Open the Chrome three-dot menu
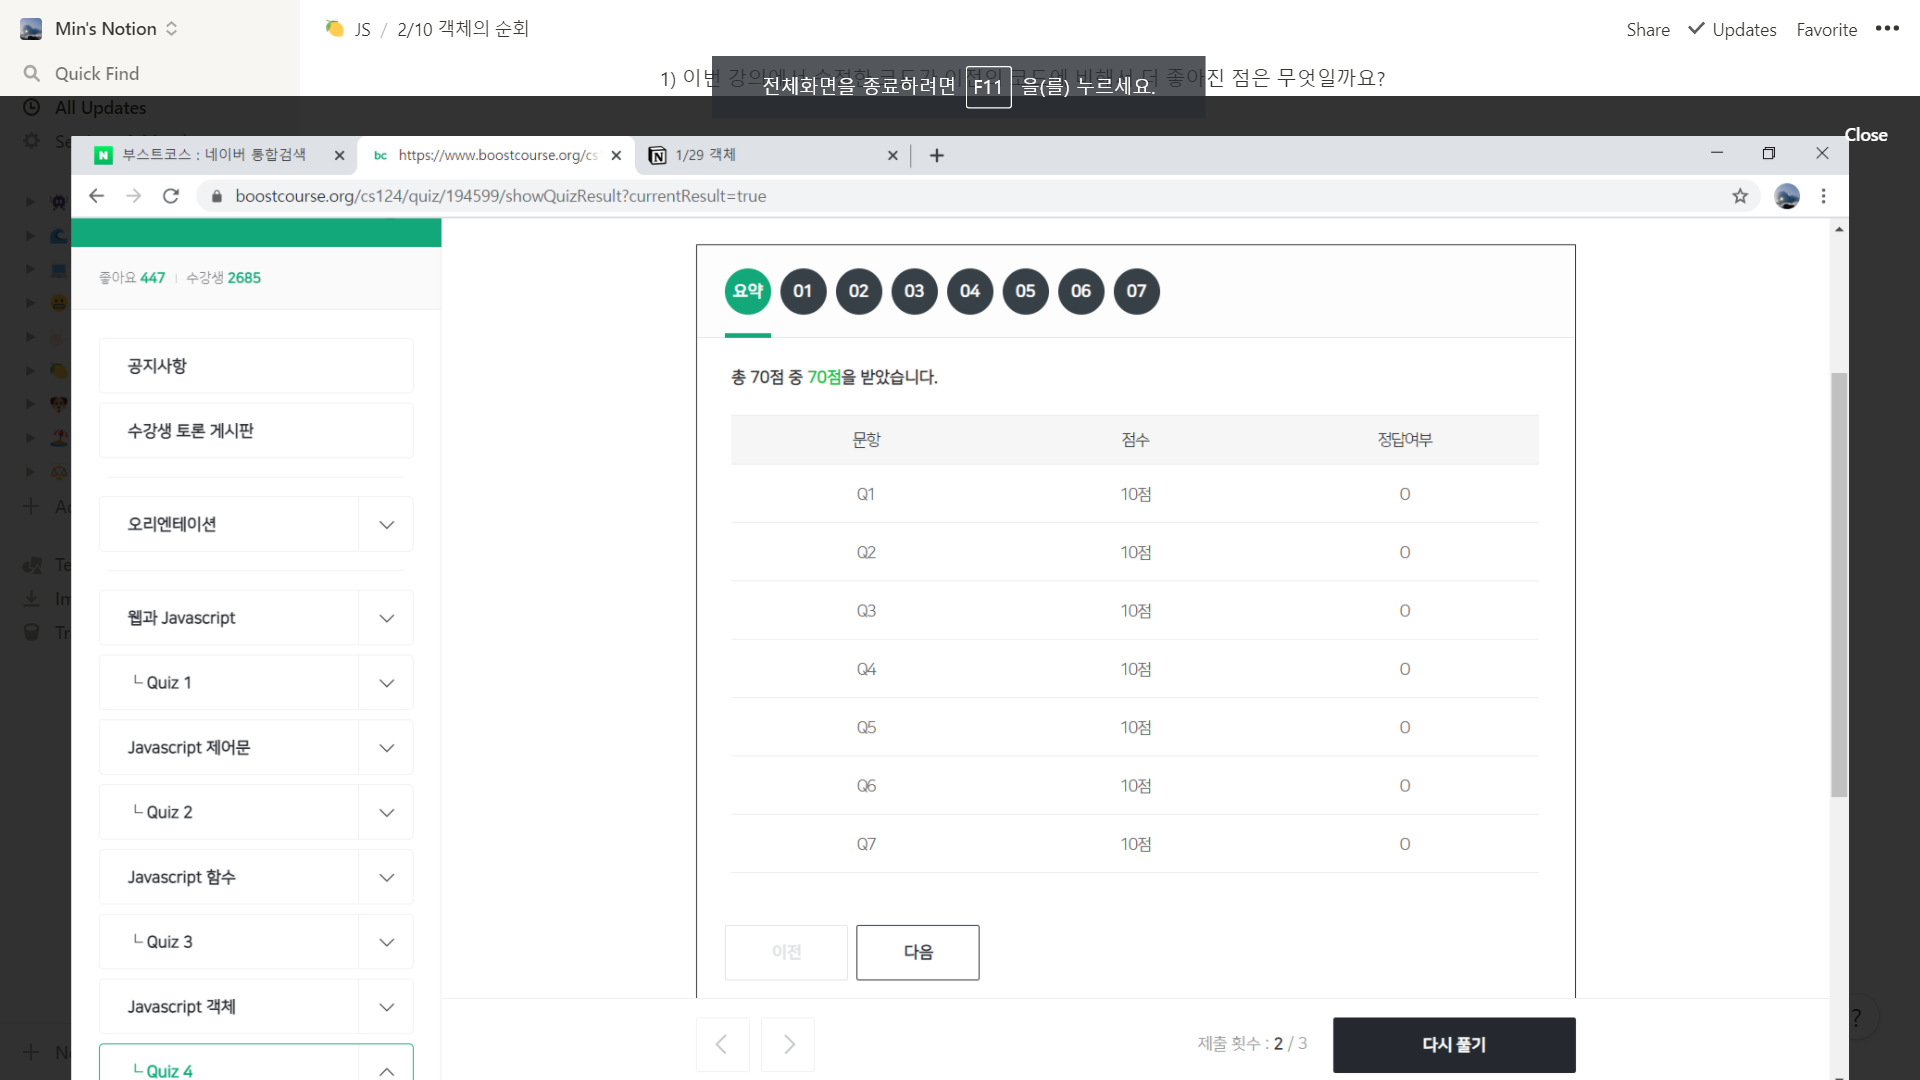 (1823, 196)
